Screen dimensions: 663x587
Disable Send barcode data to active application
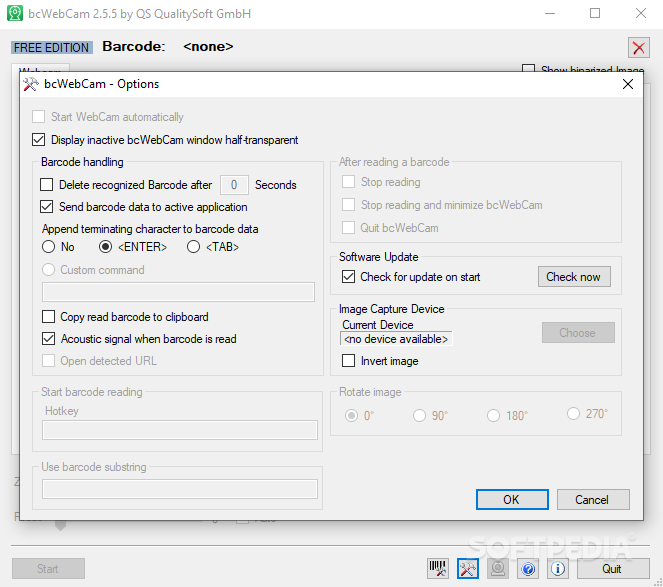pyautogui.click(x=47, y=207)
